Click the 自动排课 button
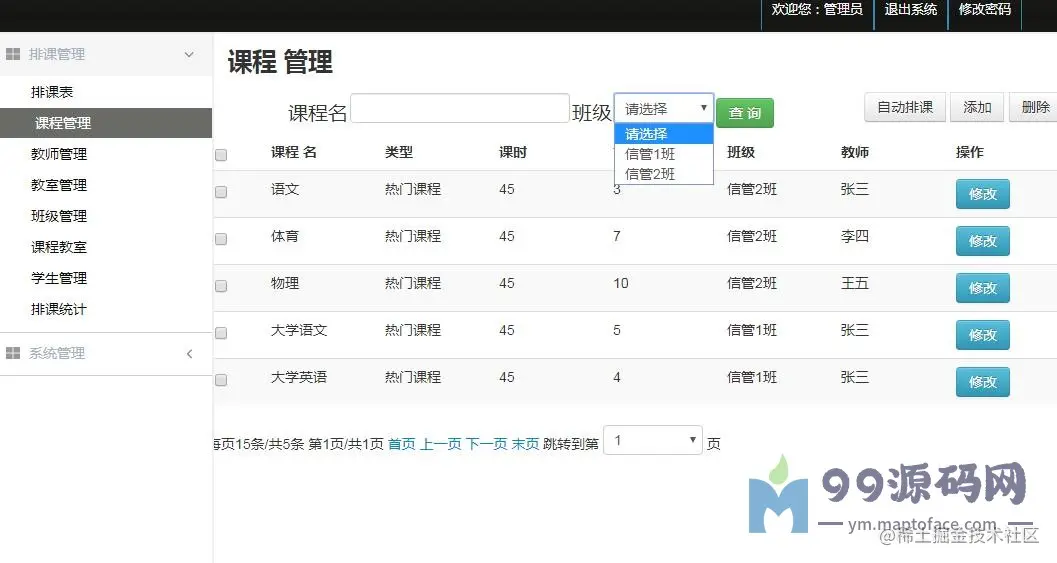This screenshot has width=1057, height=563. point(905,107)
